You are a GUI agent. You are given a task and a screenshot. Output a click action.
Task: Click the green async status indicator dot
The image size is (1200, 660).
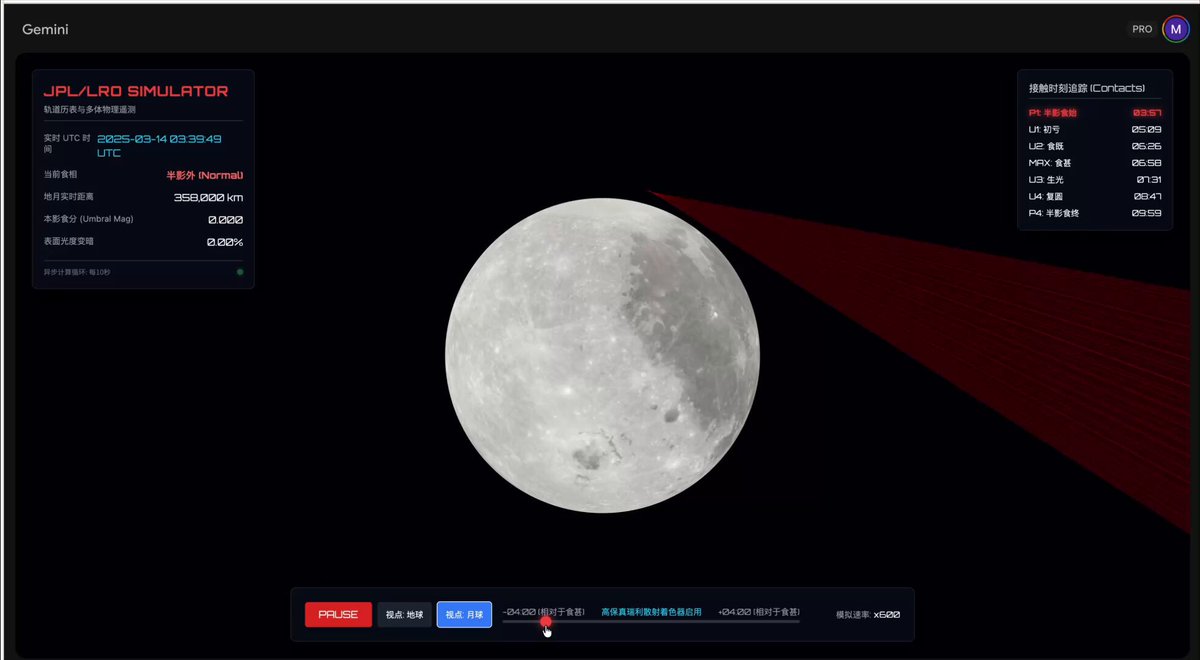coord(240,272)
